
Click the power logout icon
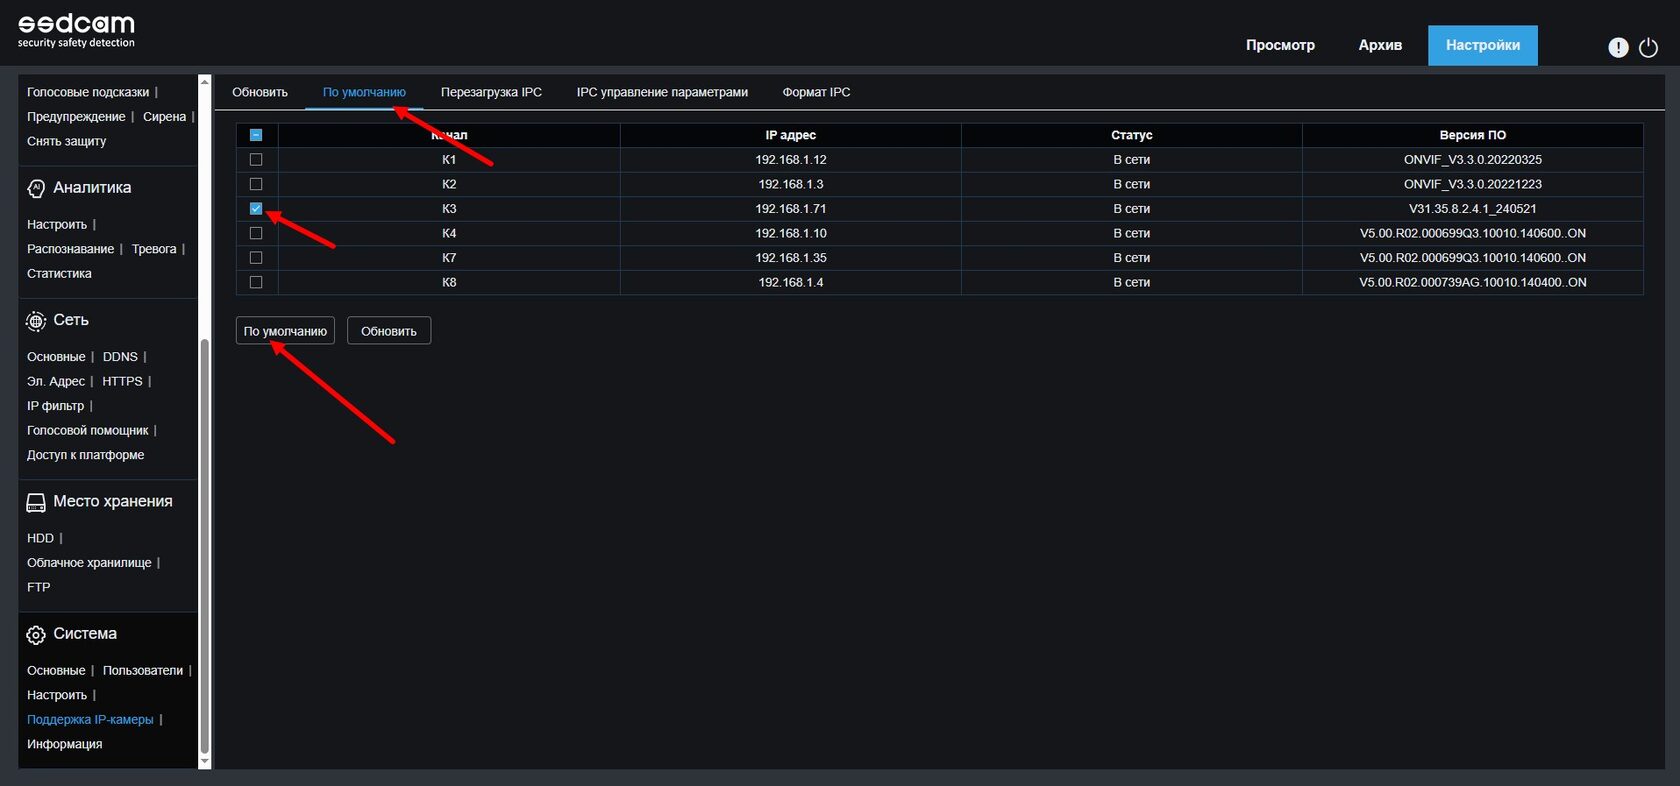coord(1649,47)
